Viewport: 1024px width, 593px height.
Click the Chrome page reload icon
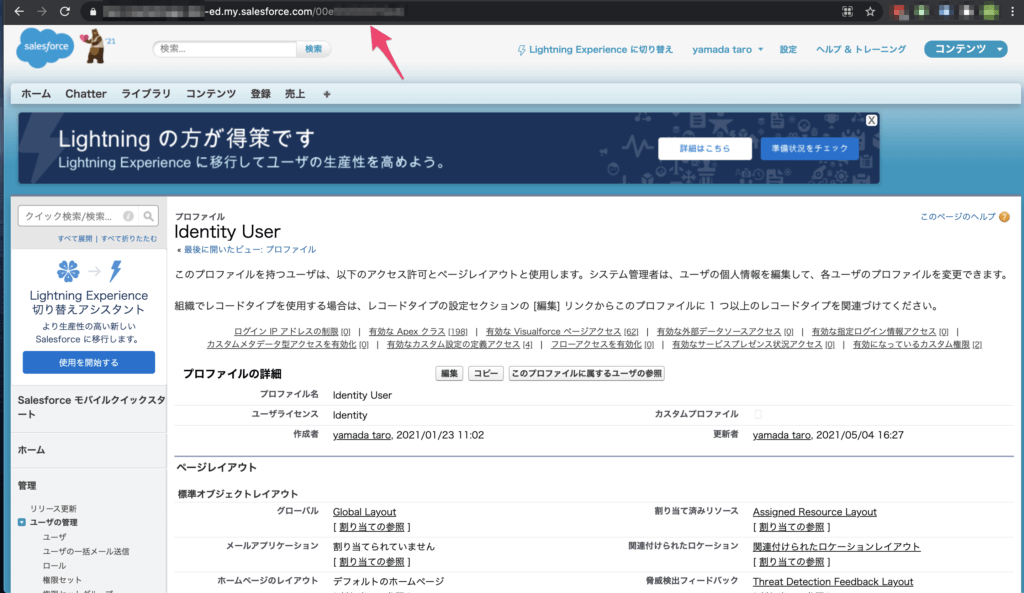point(63,11)
